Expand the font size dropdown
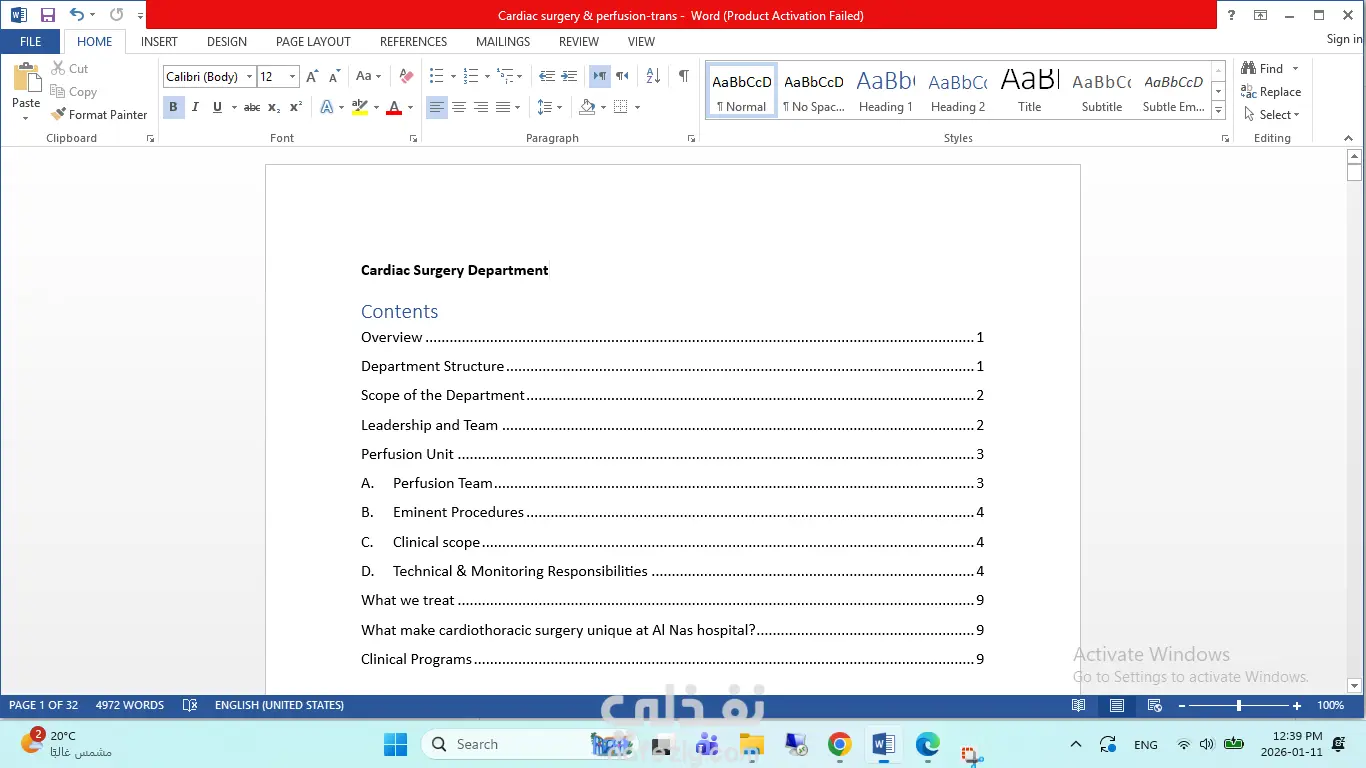The image size is (1366, 768). [x=292, y=77]
